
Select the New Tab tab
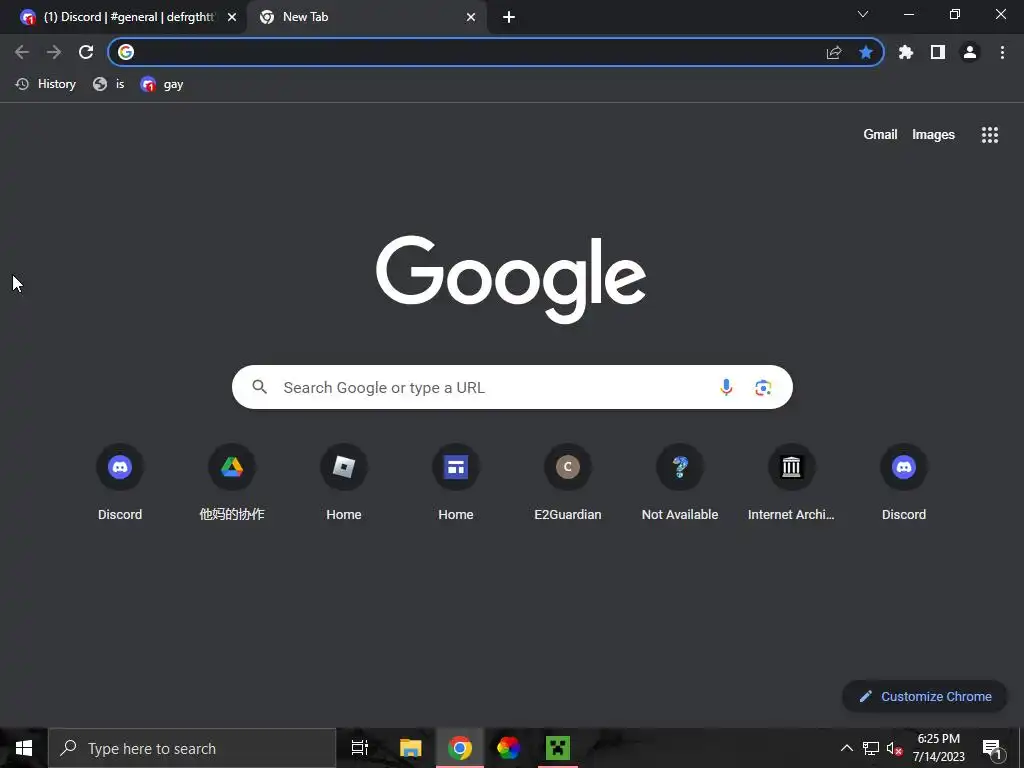coord(367,17)
